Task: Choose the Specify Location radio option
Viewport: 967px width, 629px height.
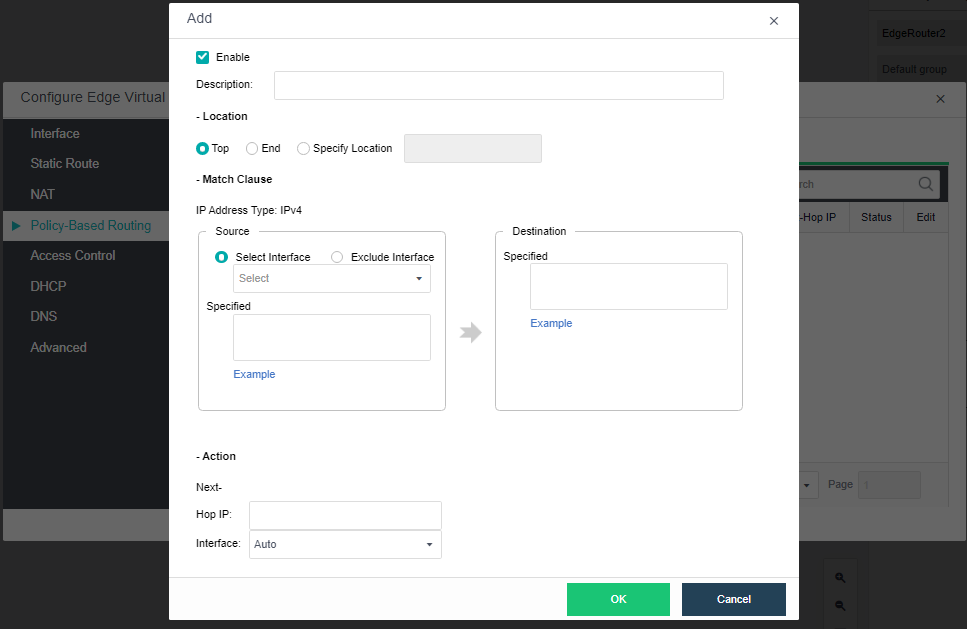Action: 304,149
